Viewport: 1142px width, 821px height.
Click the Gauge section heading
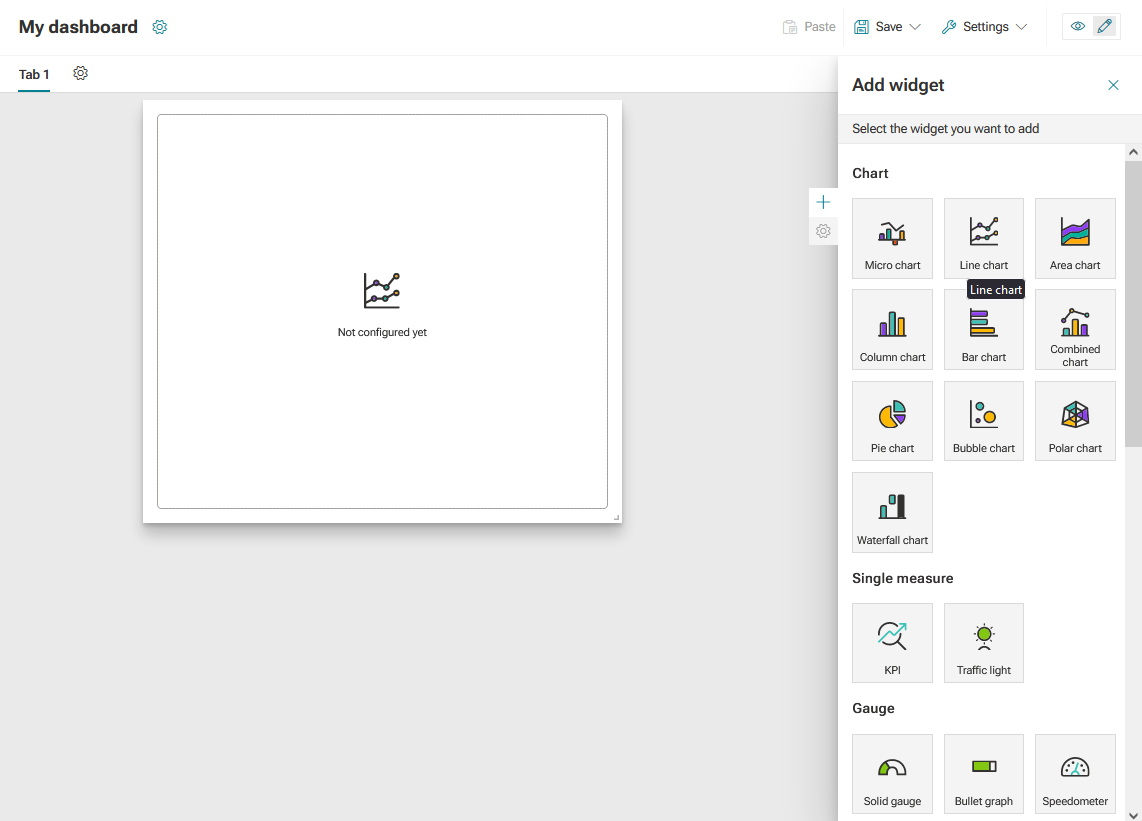pyautogui.click(x=873, y=709)
